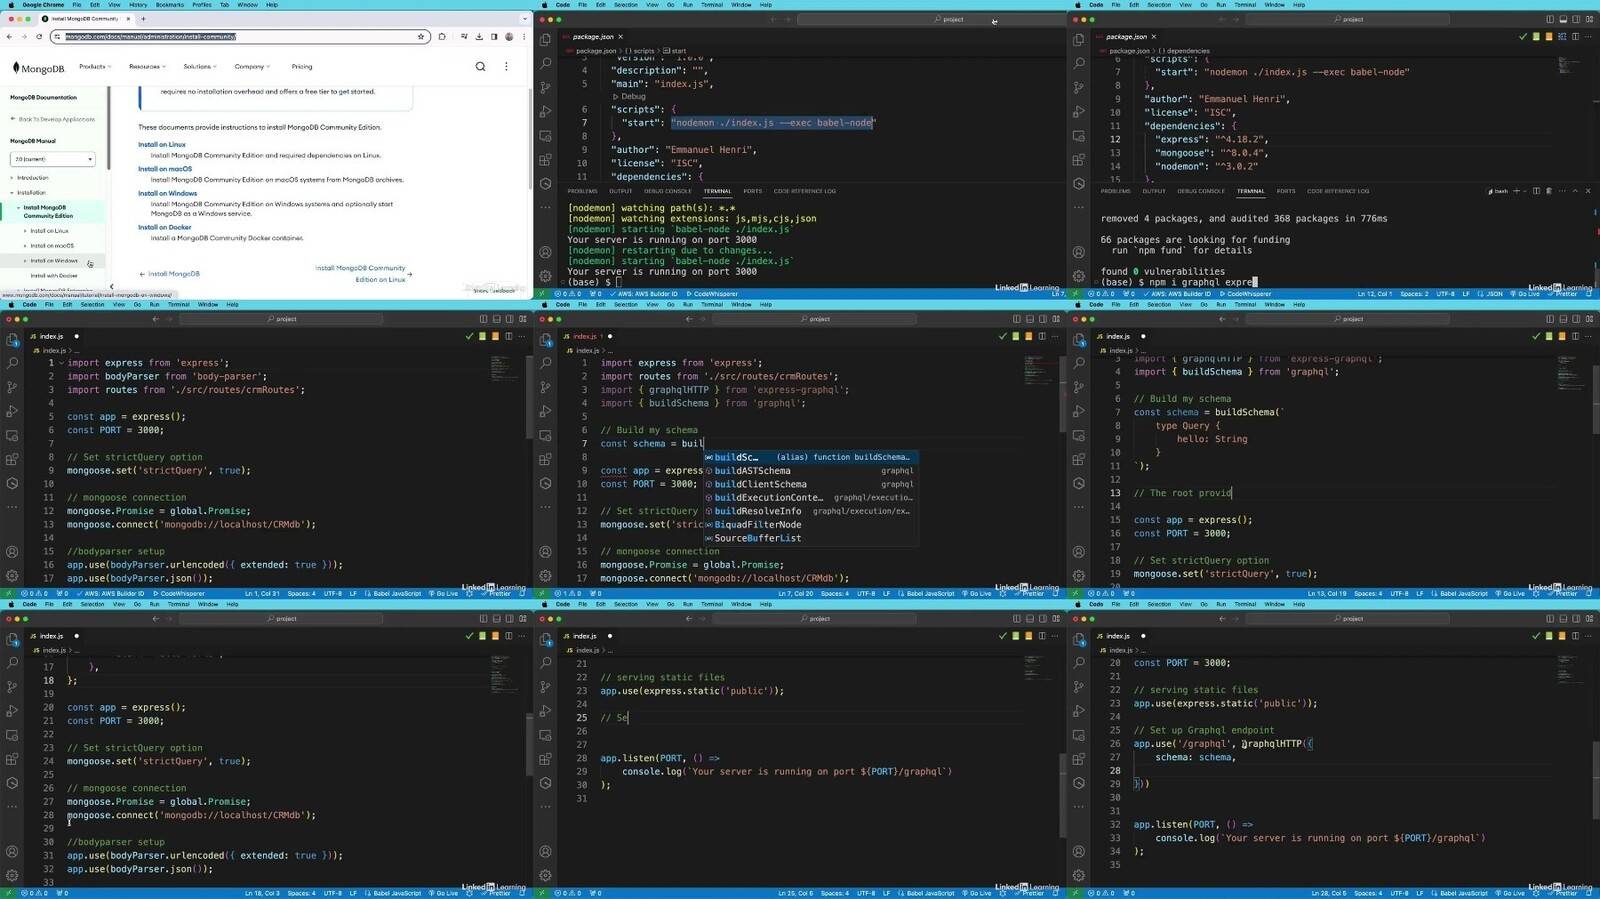This screenshot has width=1600, height=899.
Task: Open the Products dropdown on the MongoDB site
Action: (94, 67)
